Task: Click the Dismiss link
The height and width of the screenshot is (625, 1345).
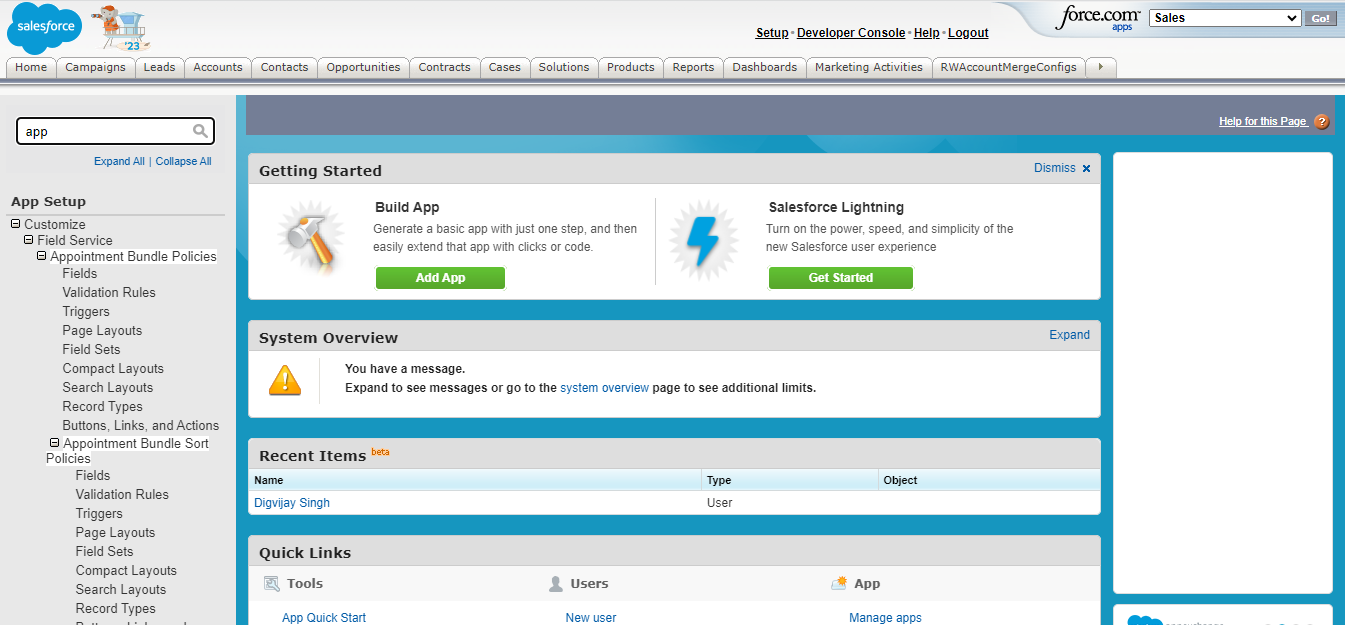Action: (1055, 168)
